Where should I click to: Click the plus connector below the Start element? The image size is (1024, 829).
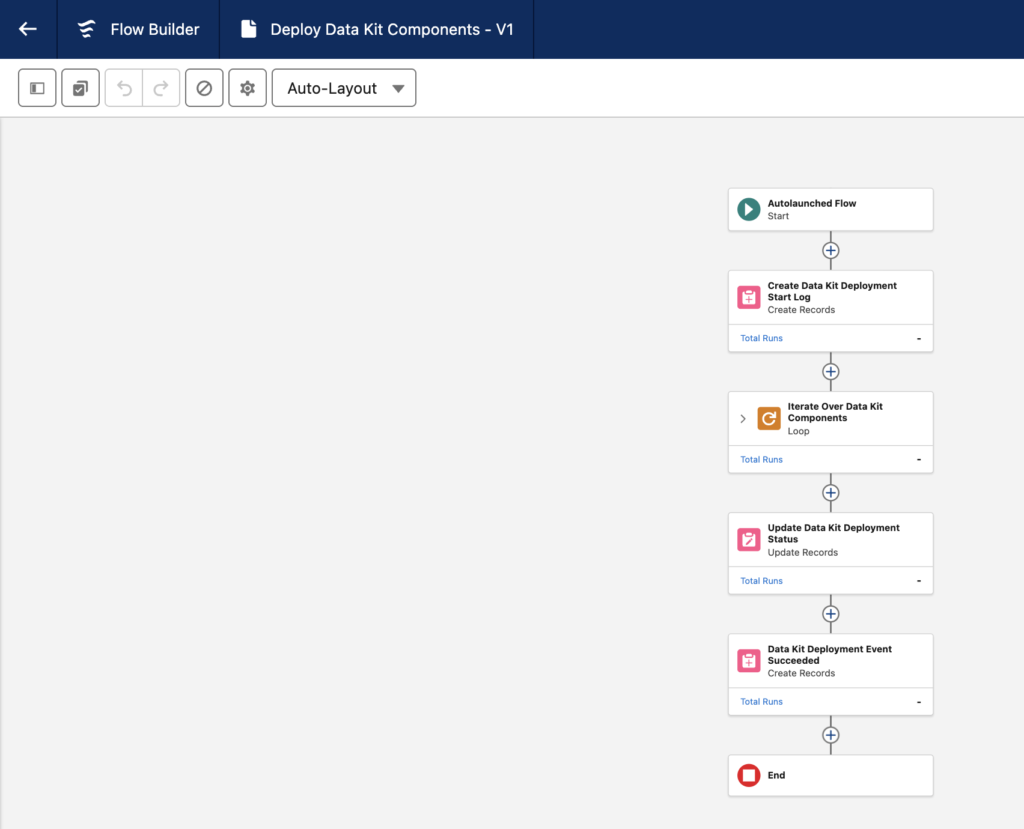830,250
